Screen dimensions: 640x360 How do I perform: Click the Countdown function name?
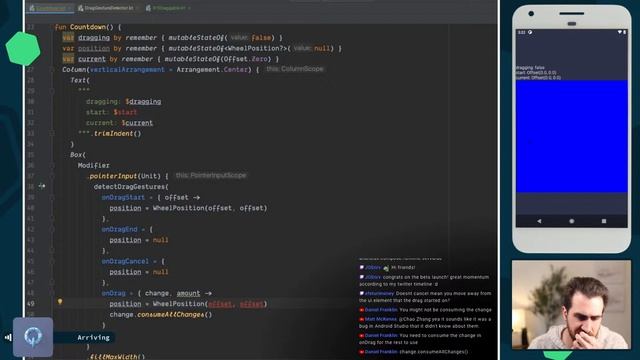[x=88, y=27]
